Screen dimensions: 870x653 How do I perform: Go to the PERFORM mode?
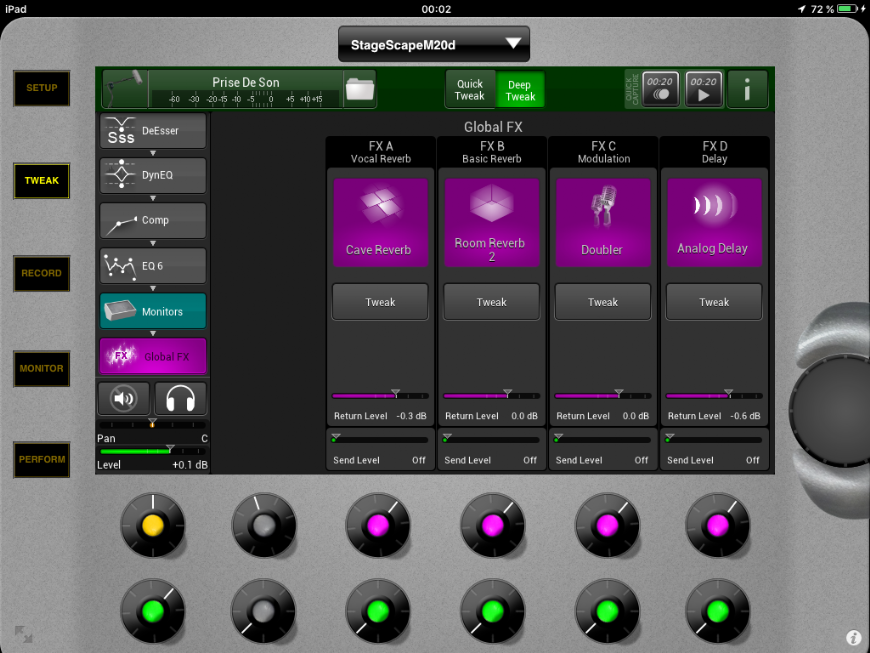[x=41, y=460]
